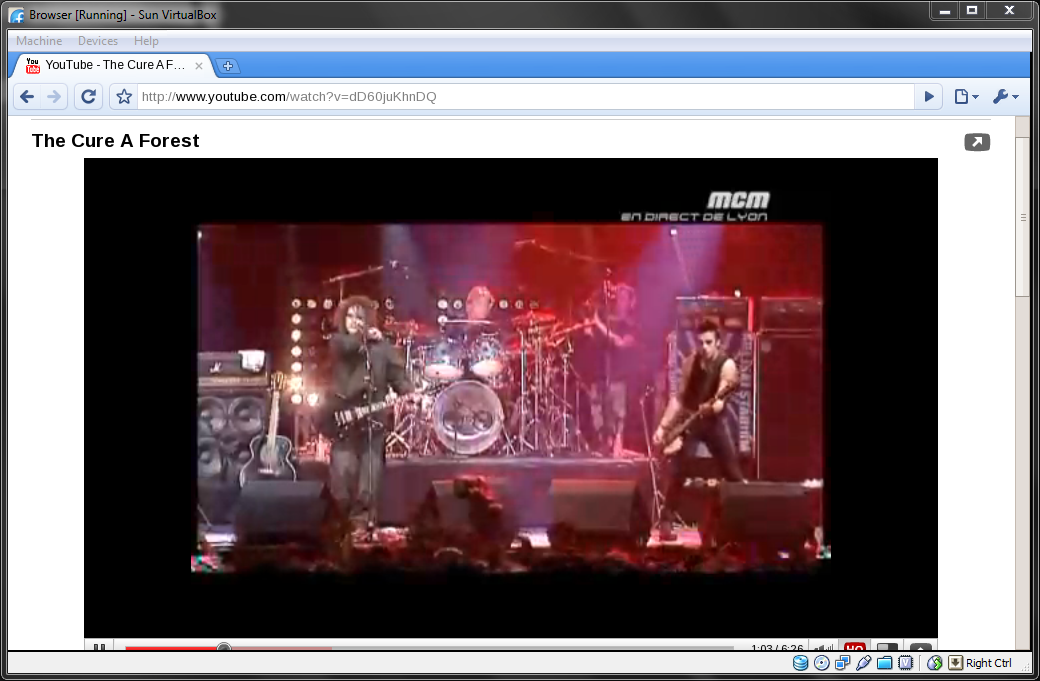Go back with the browser back arrow

tap(27, 97)
